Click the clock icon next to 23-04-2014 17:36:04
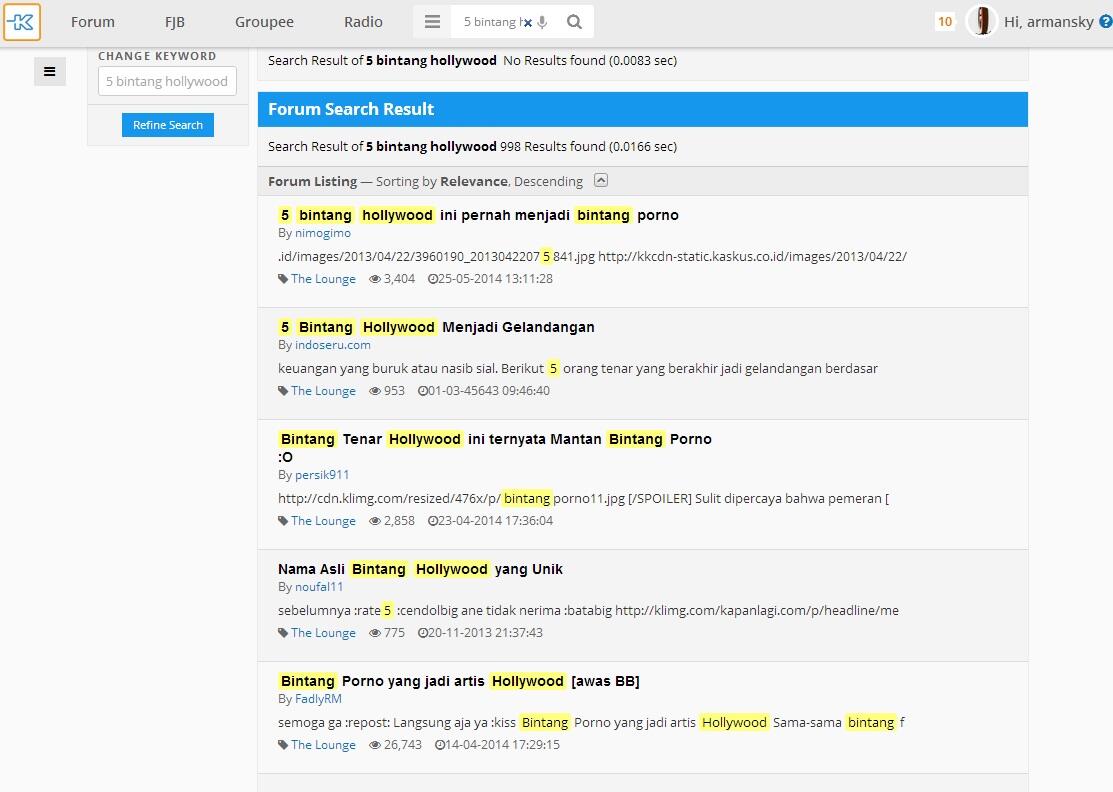1113x792 pixels. pos(432,521)
